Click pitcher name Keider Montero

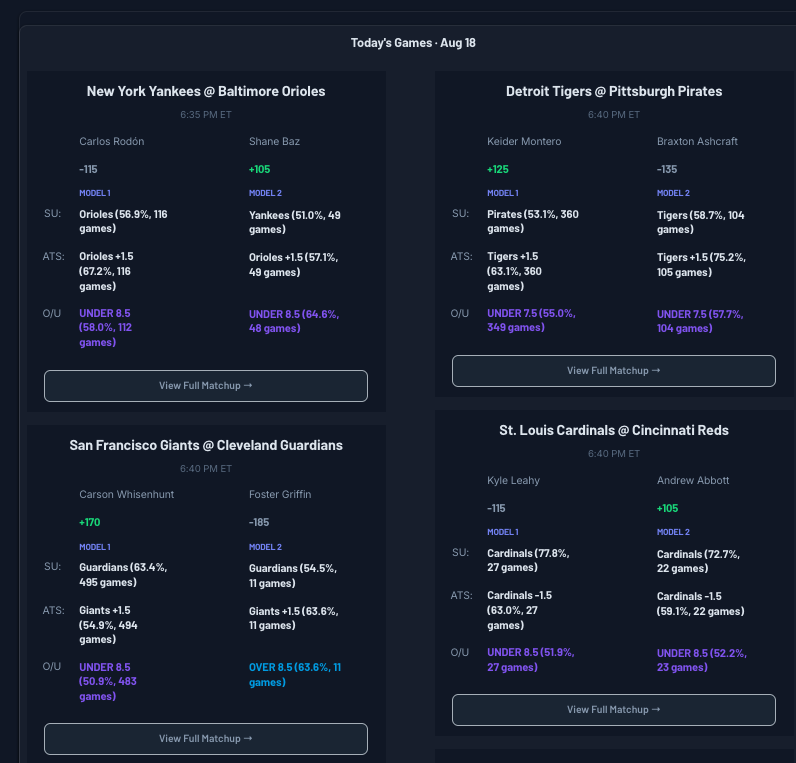[x=524, y=142]
